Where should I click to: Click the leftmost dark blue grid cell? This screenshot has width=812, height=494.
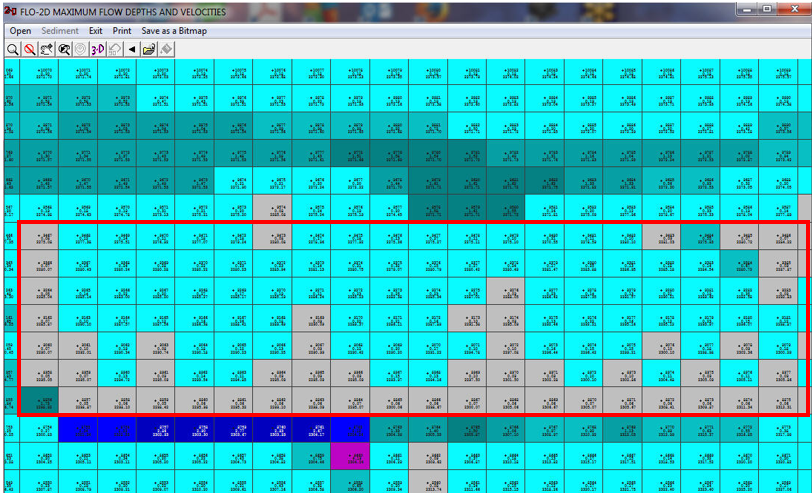click(83, 430)
